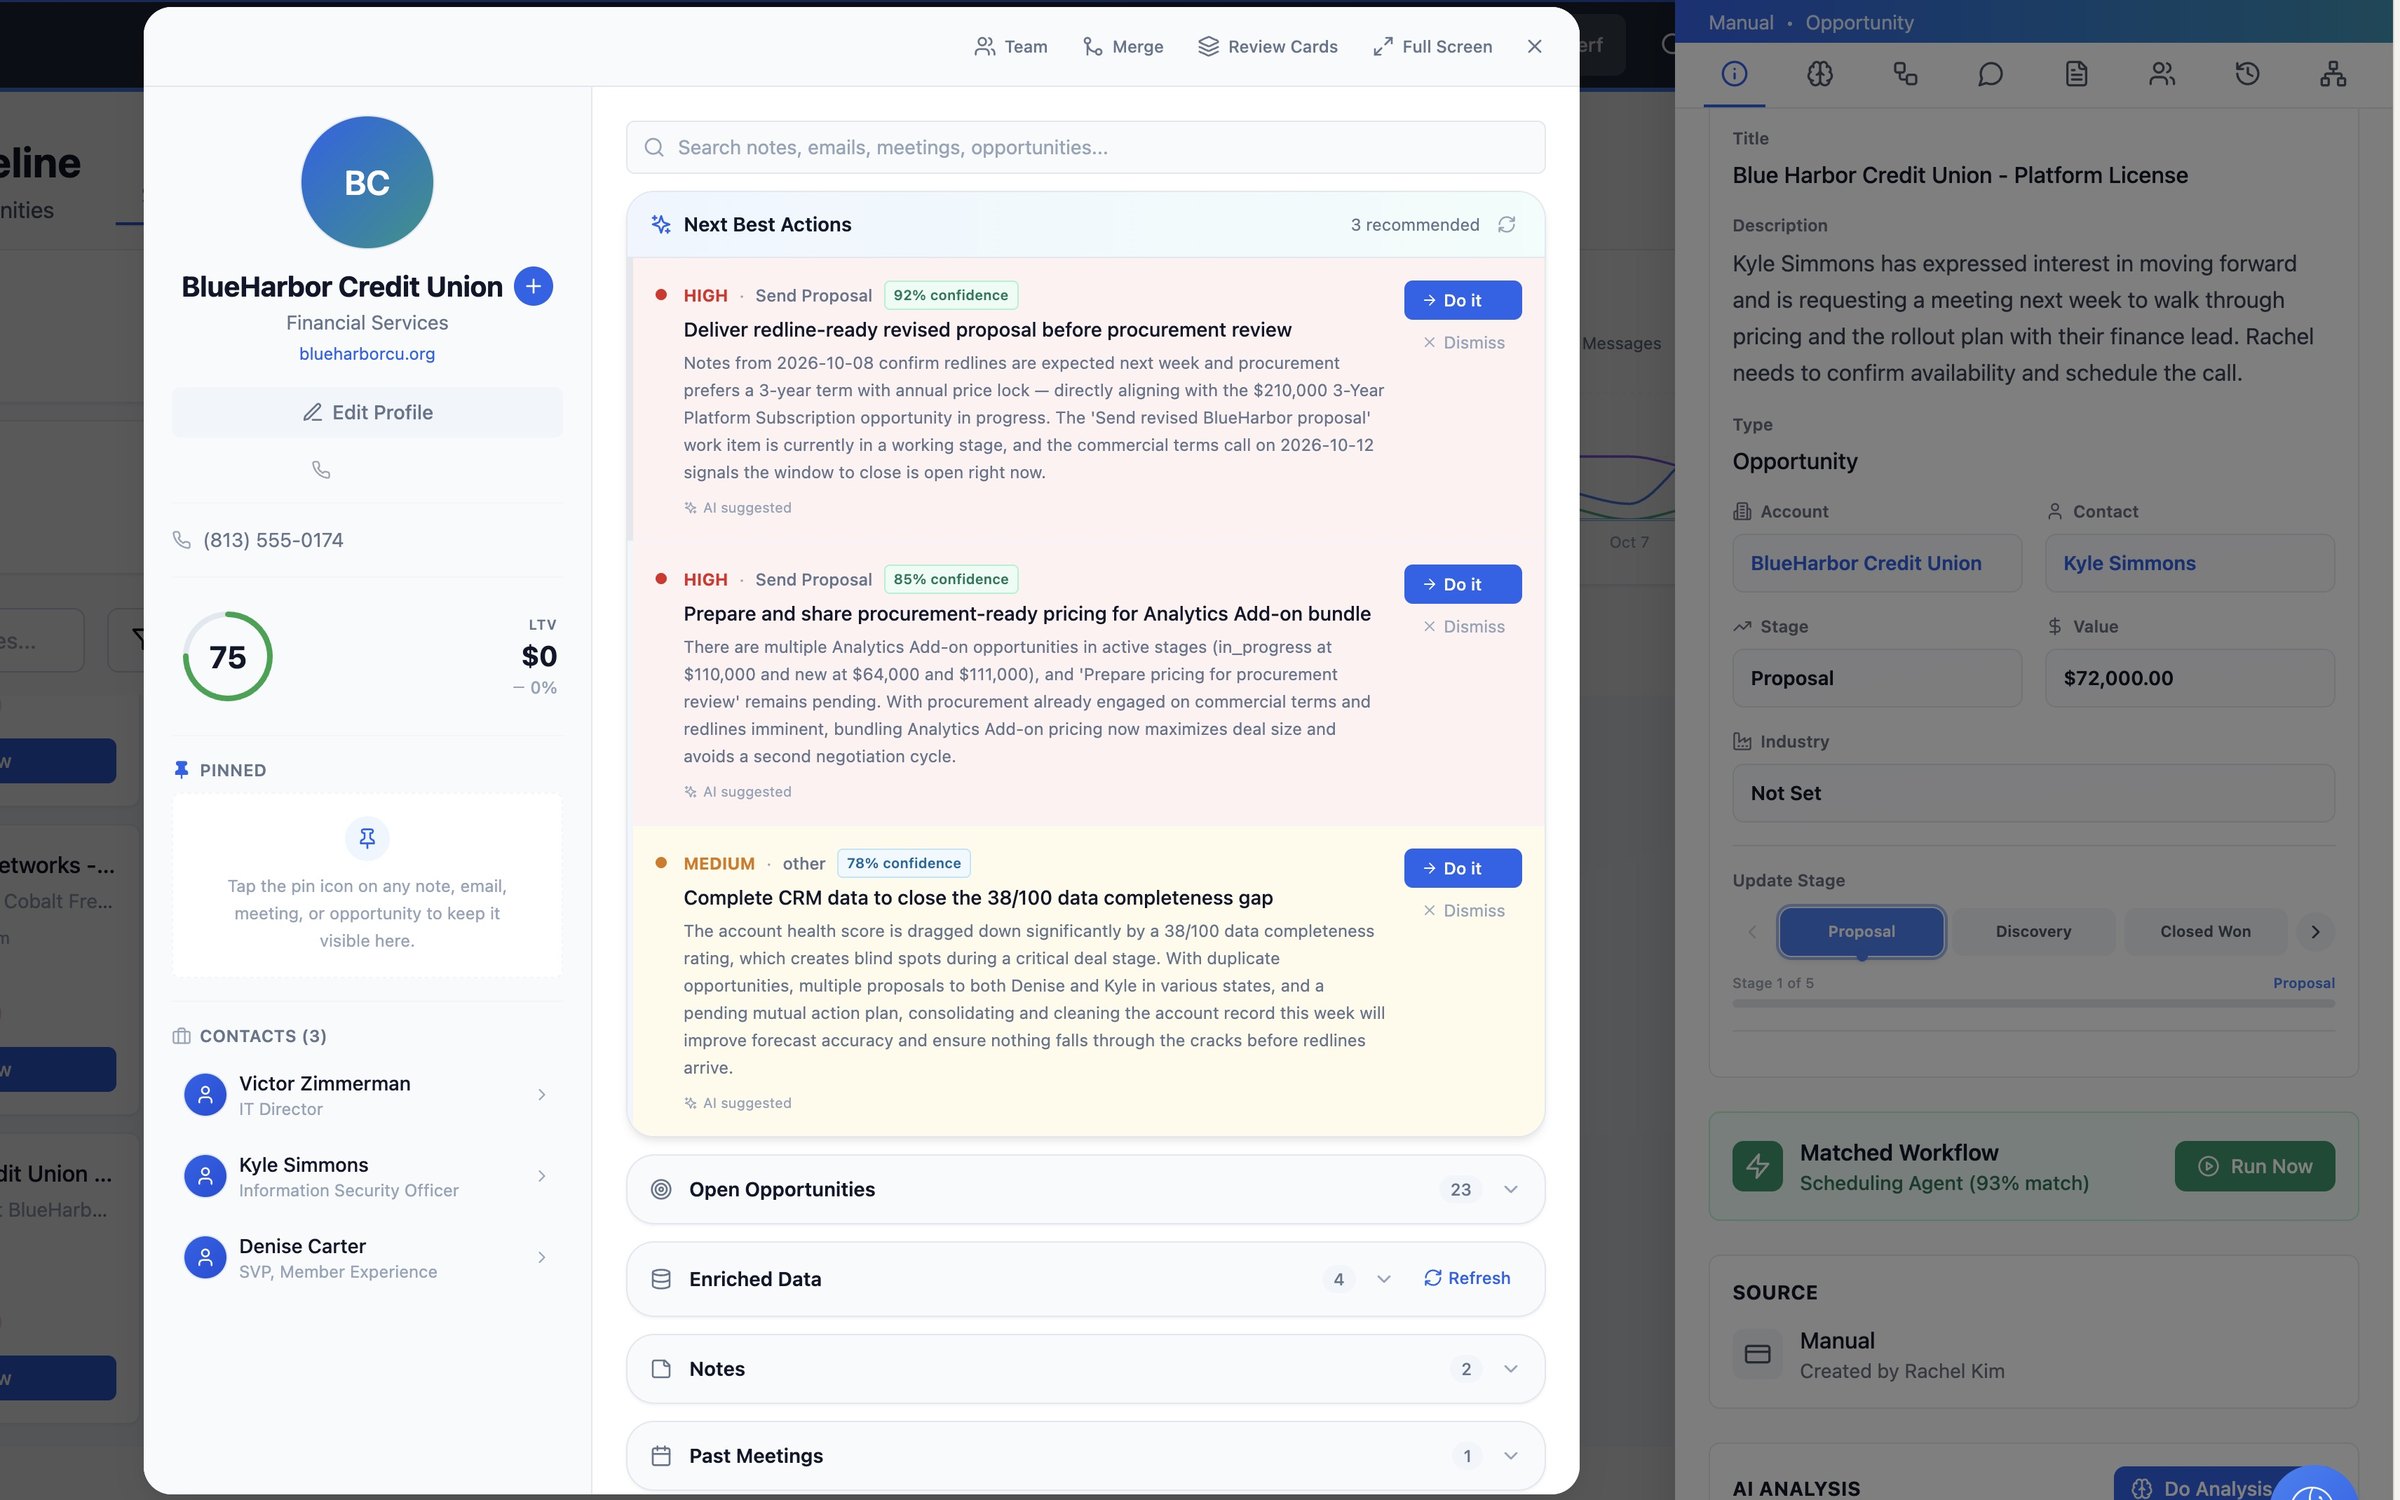Click Merge in modal header
2400x1500 pixels.
(1123, 46)
